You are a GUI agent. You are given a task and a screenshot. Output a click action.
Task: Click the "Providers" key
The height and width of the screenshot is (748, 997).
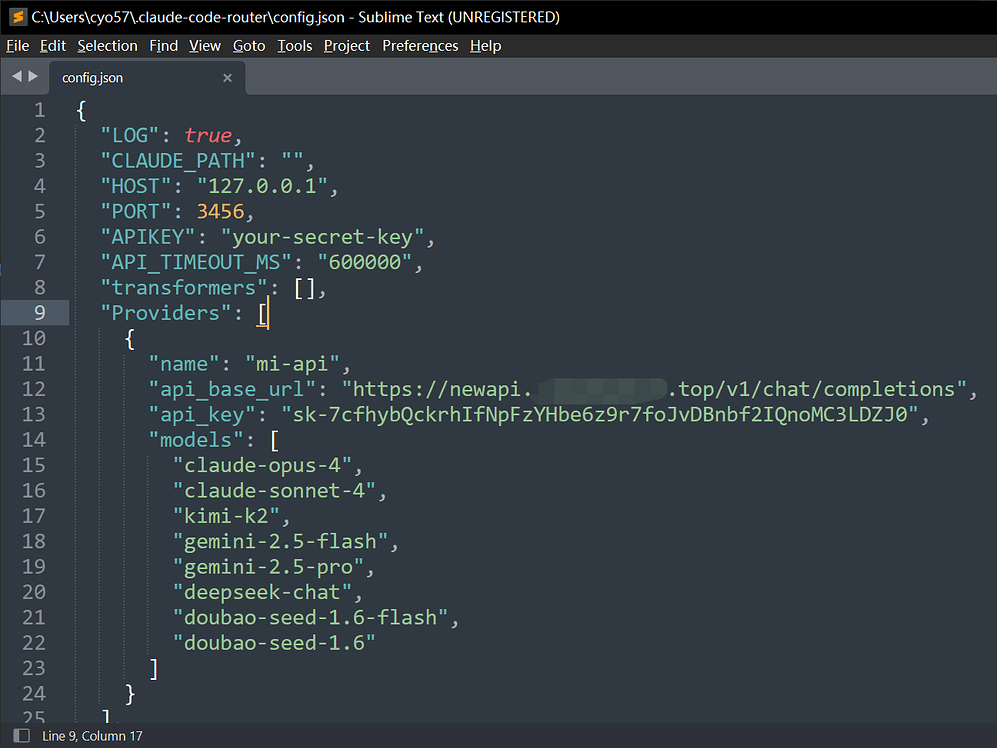(x=166, y=313)
